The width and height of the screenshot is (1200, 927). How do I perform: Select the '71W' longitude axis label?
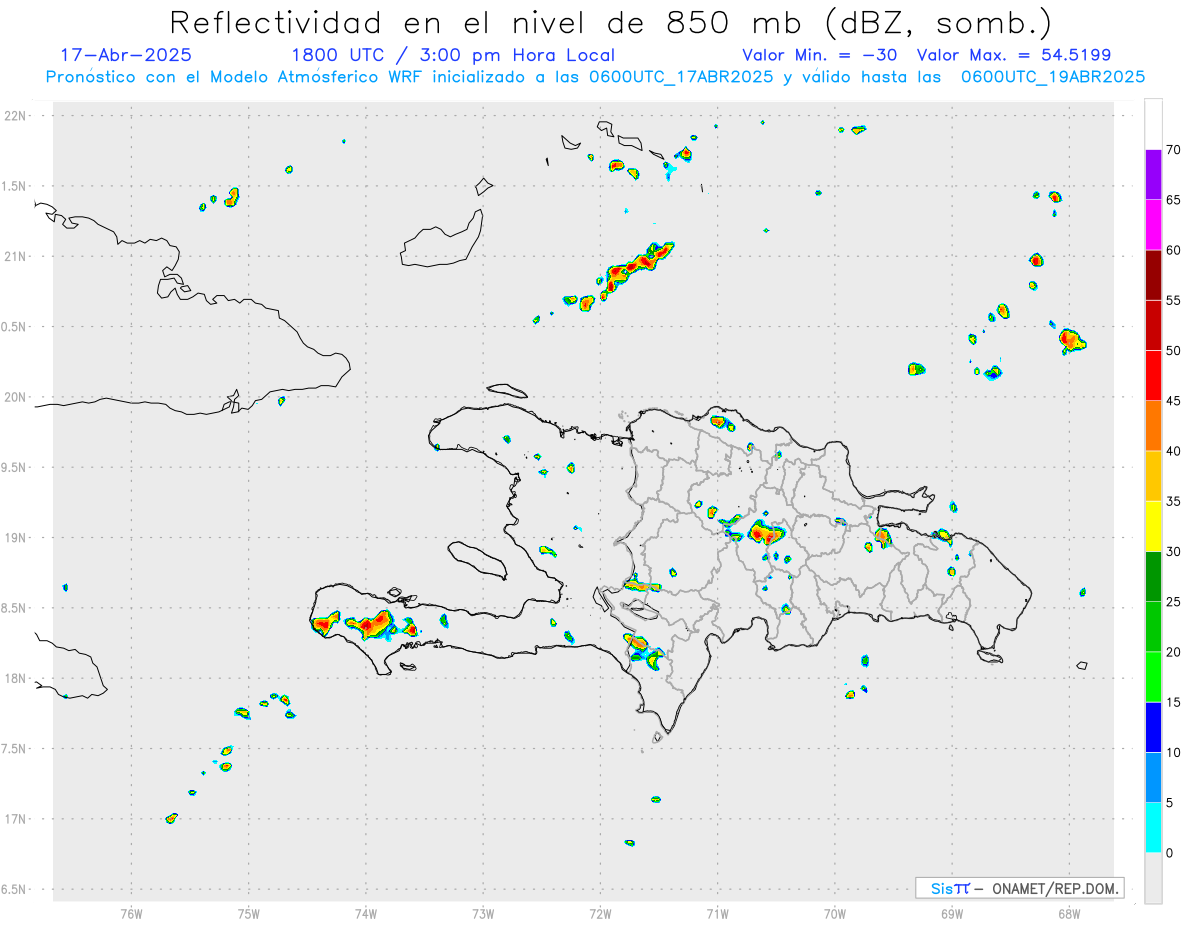(717, 914)
